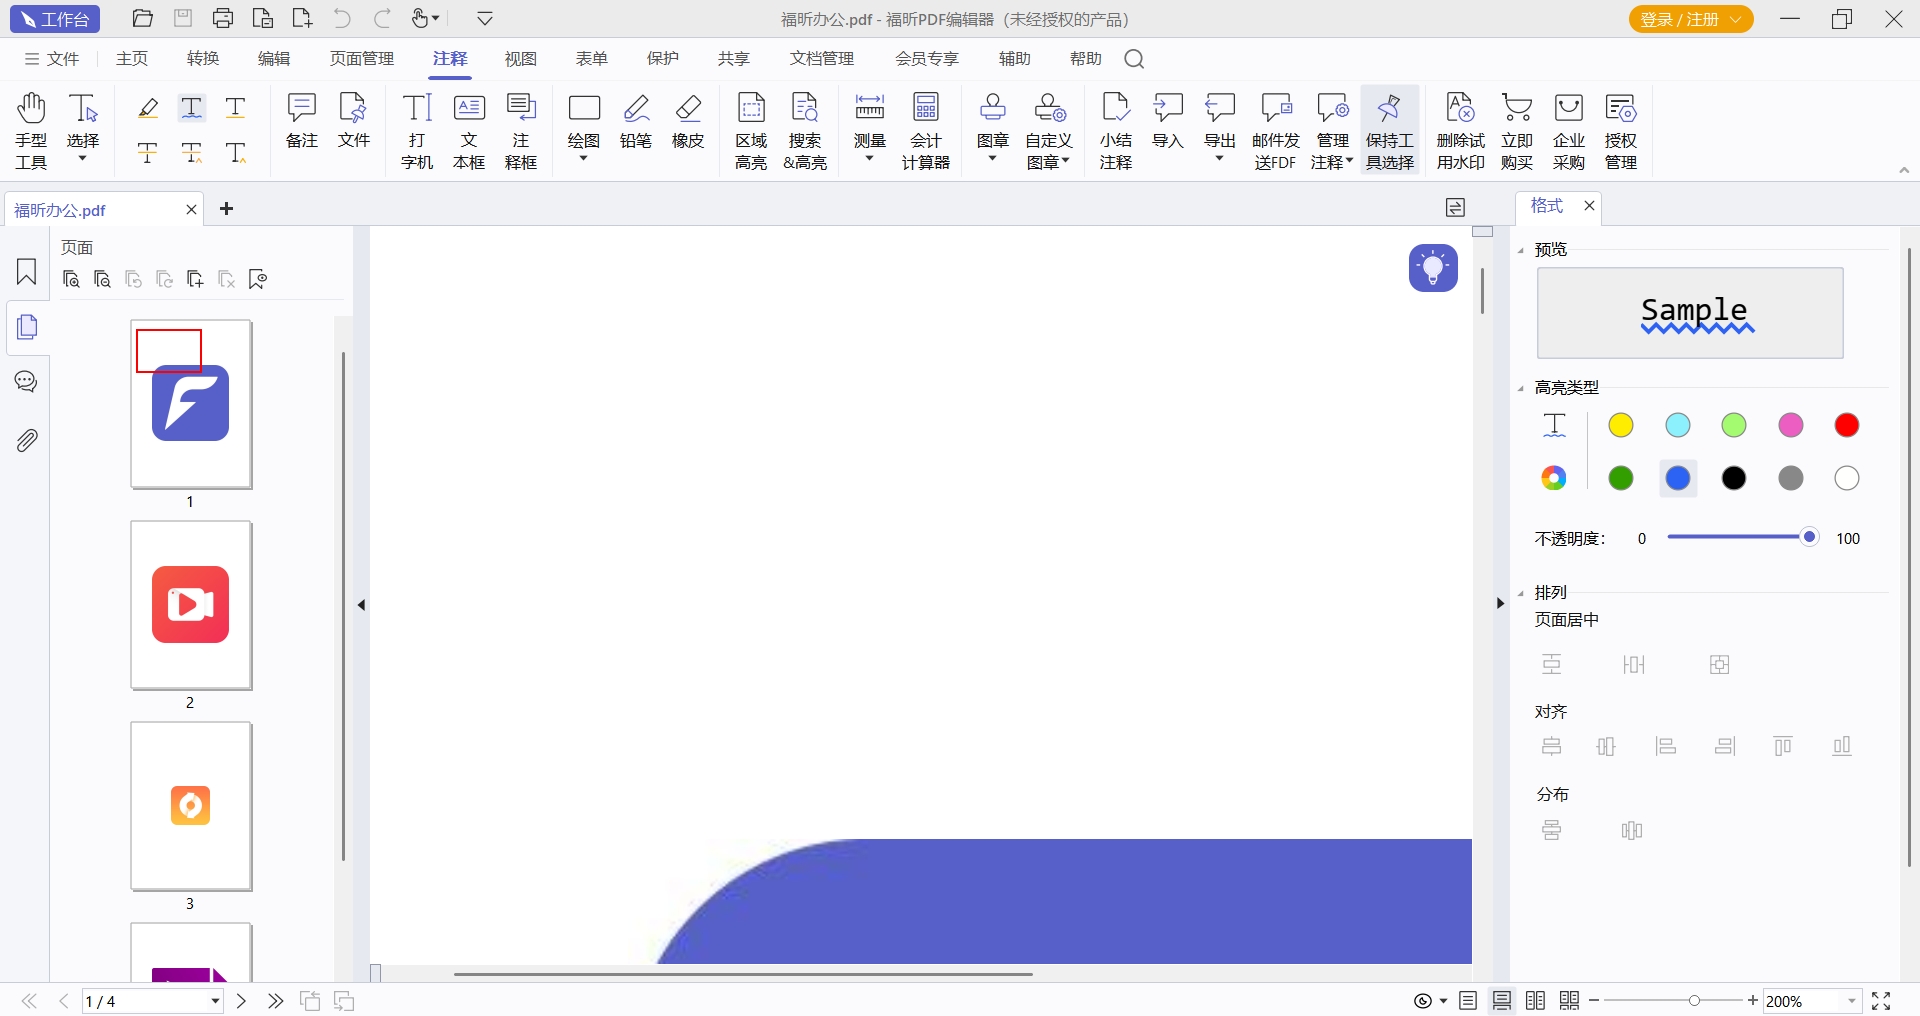Pick the red highlight color swatch

pyautogui.click(x=1846, y=425)
